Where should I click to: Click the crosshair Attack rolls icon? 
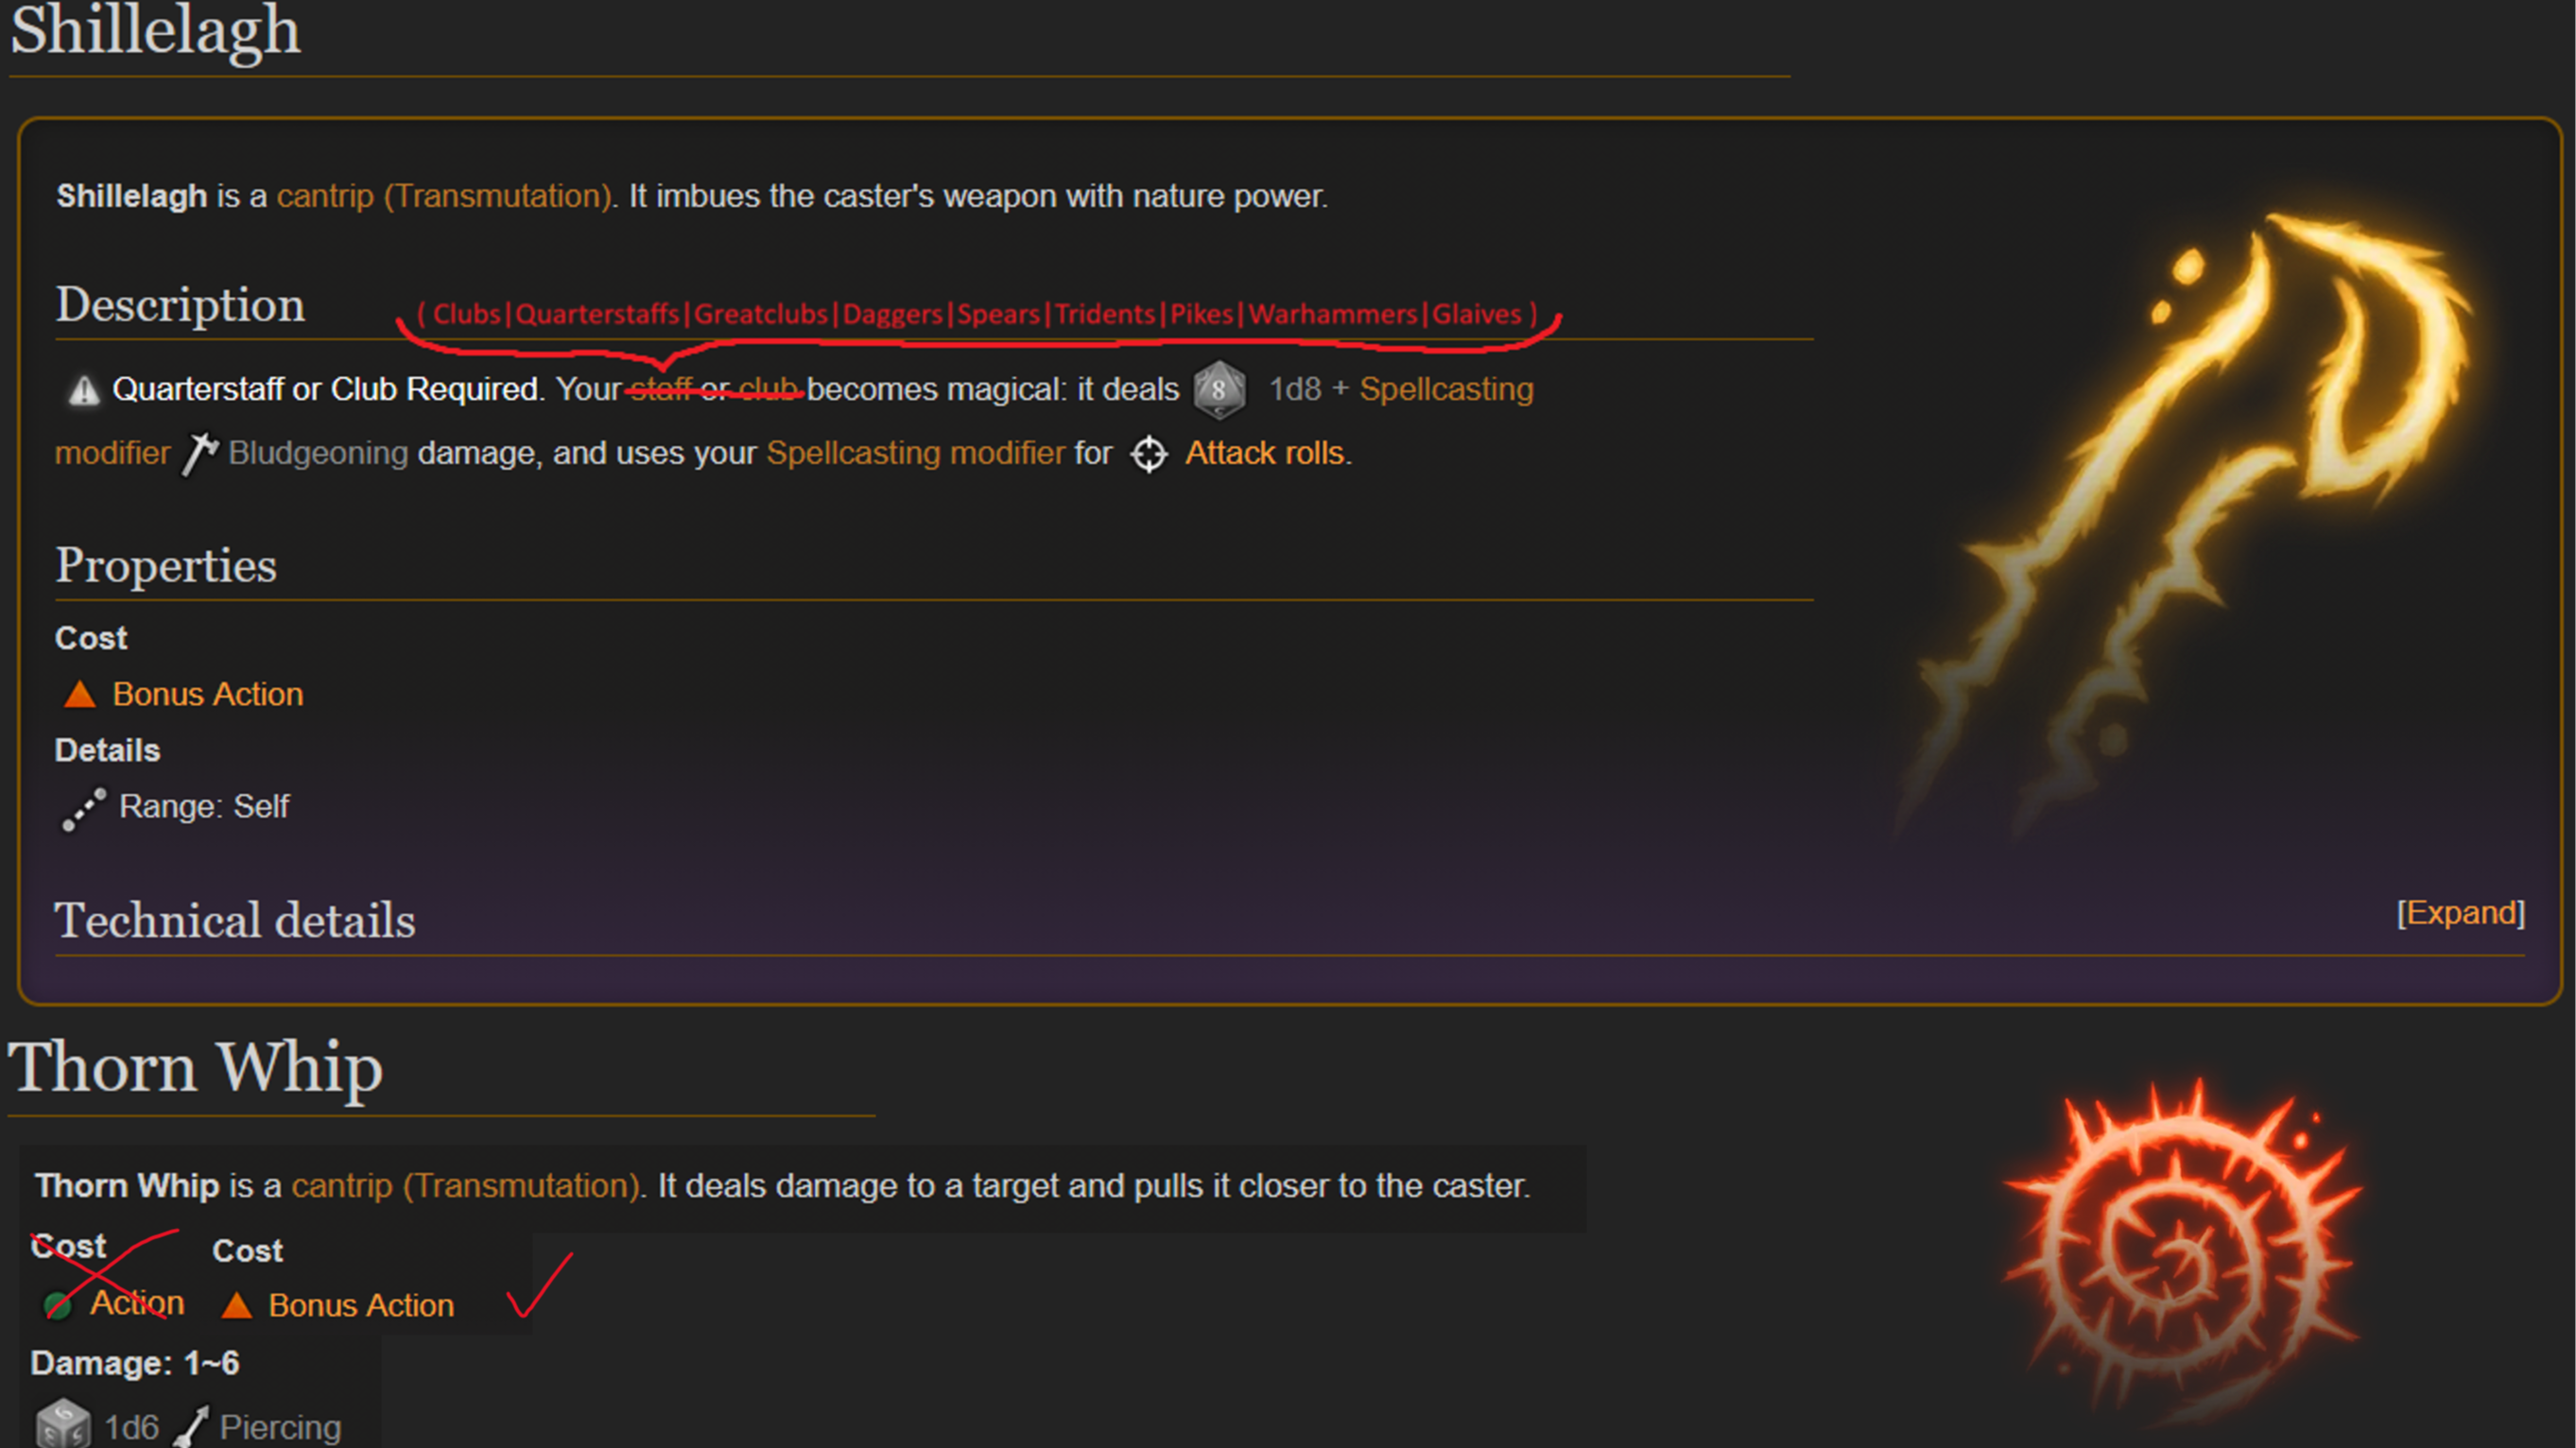click(1149, 454)
